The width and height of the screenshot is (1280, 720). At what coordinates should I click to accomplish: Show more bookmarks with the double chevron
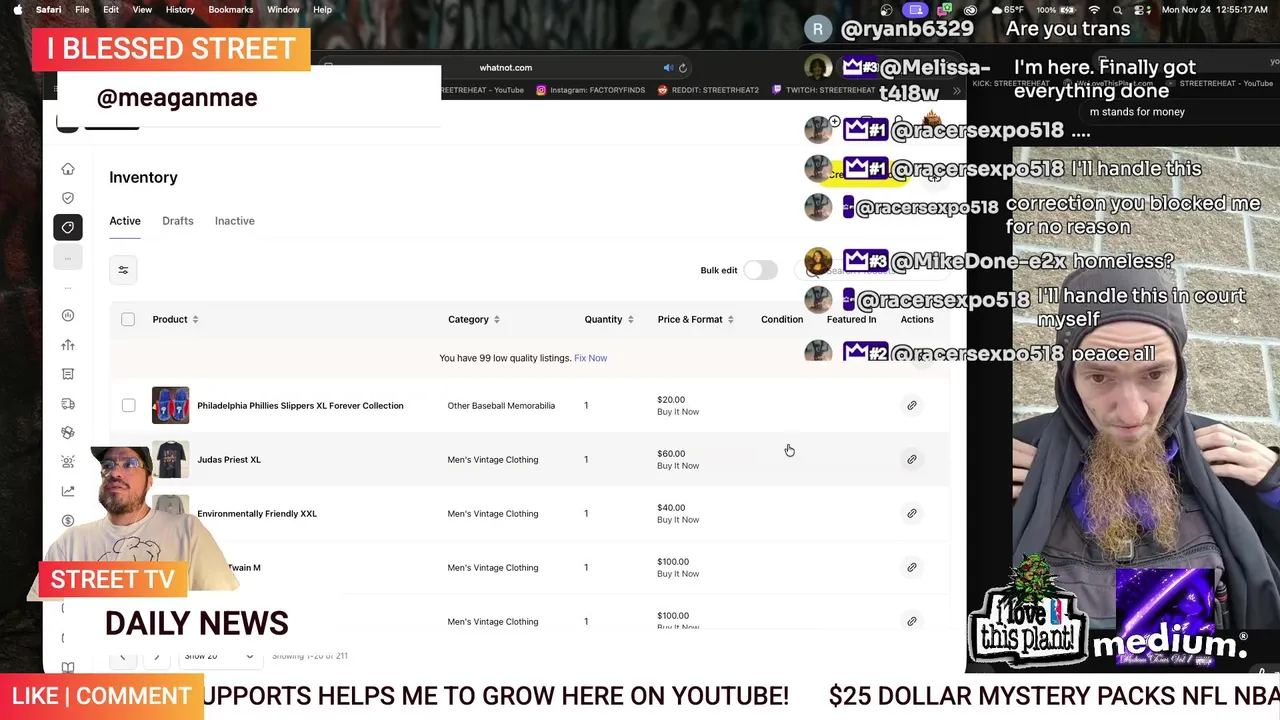(956, 90)
